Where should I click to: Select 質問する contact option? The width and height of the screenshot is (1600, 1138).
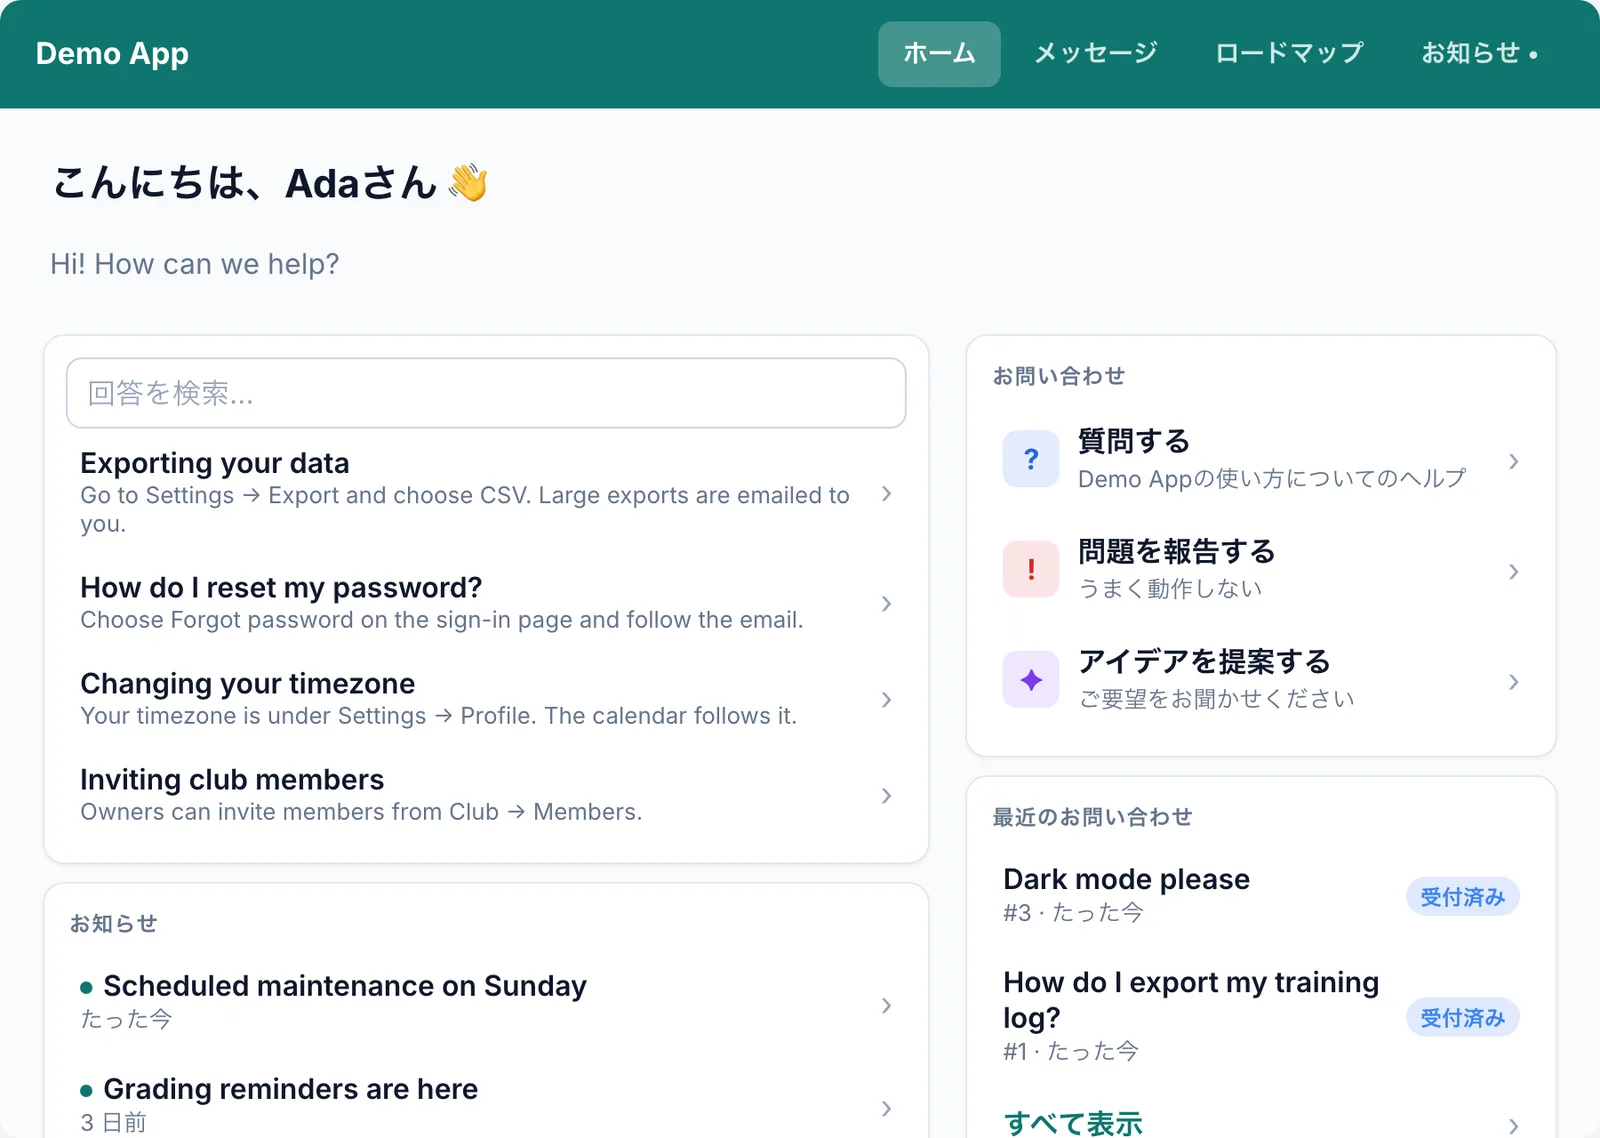point(1261,460)
